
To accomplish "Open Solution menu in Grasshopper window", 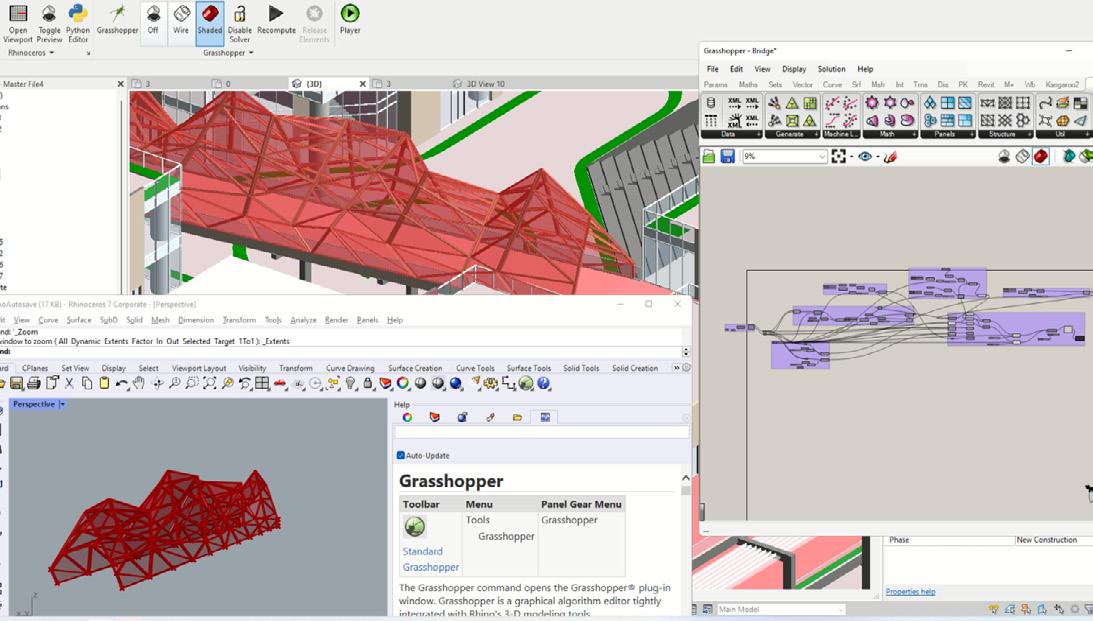I will pos(831,69).
